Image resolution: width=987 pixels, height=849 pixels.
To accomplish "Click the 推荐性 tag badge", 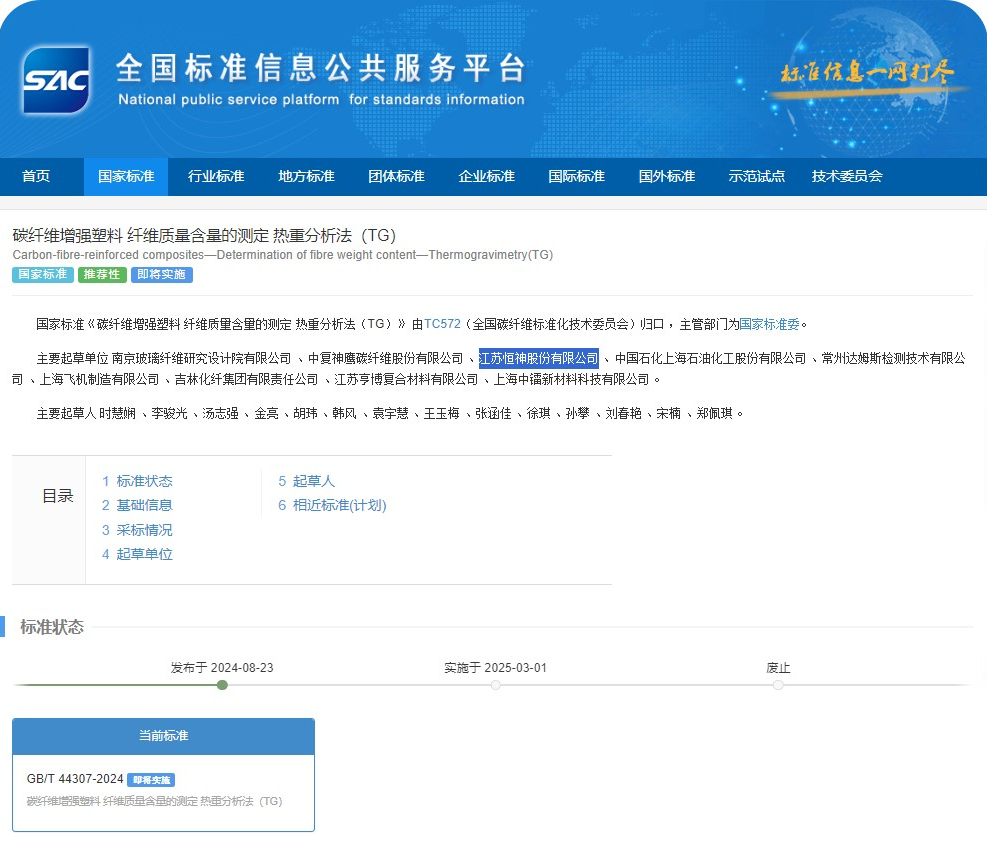I will click(x=100, y=275).
